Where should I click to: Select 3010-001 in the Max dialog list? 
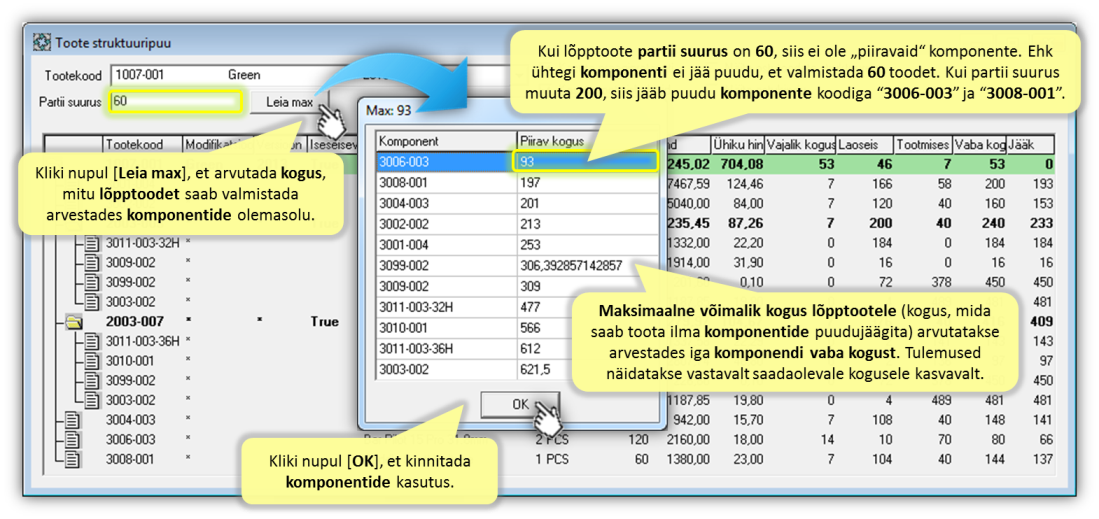(446, 327)
